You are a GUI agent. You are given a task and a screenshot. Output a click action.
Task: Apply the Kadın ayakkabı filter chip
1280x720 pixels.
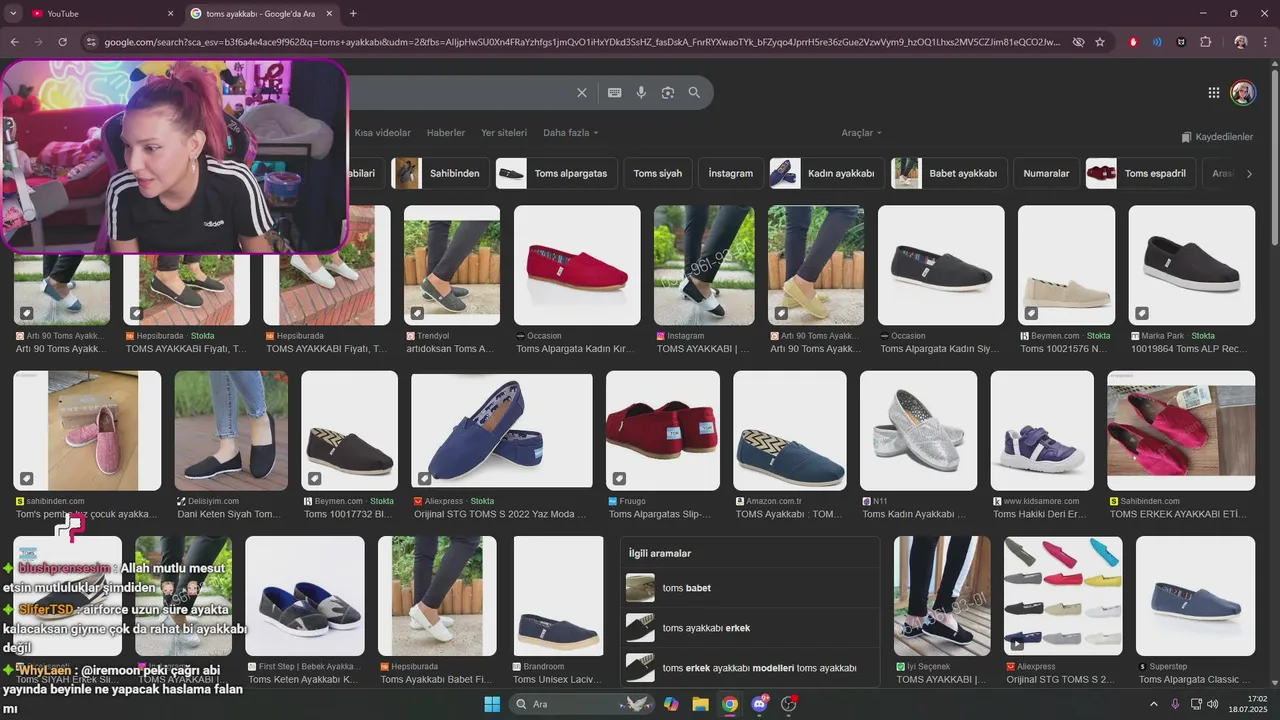click(827, 173)
